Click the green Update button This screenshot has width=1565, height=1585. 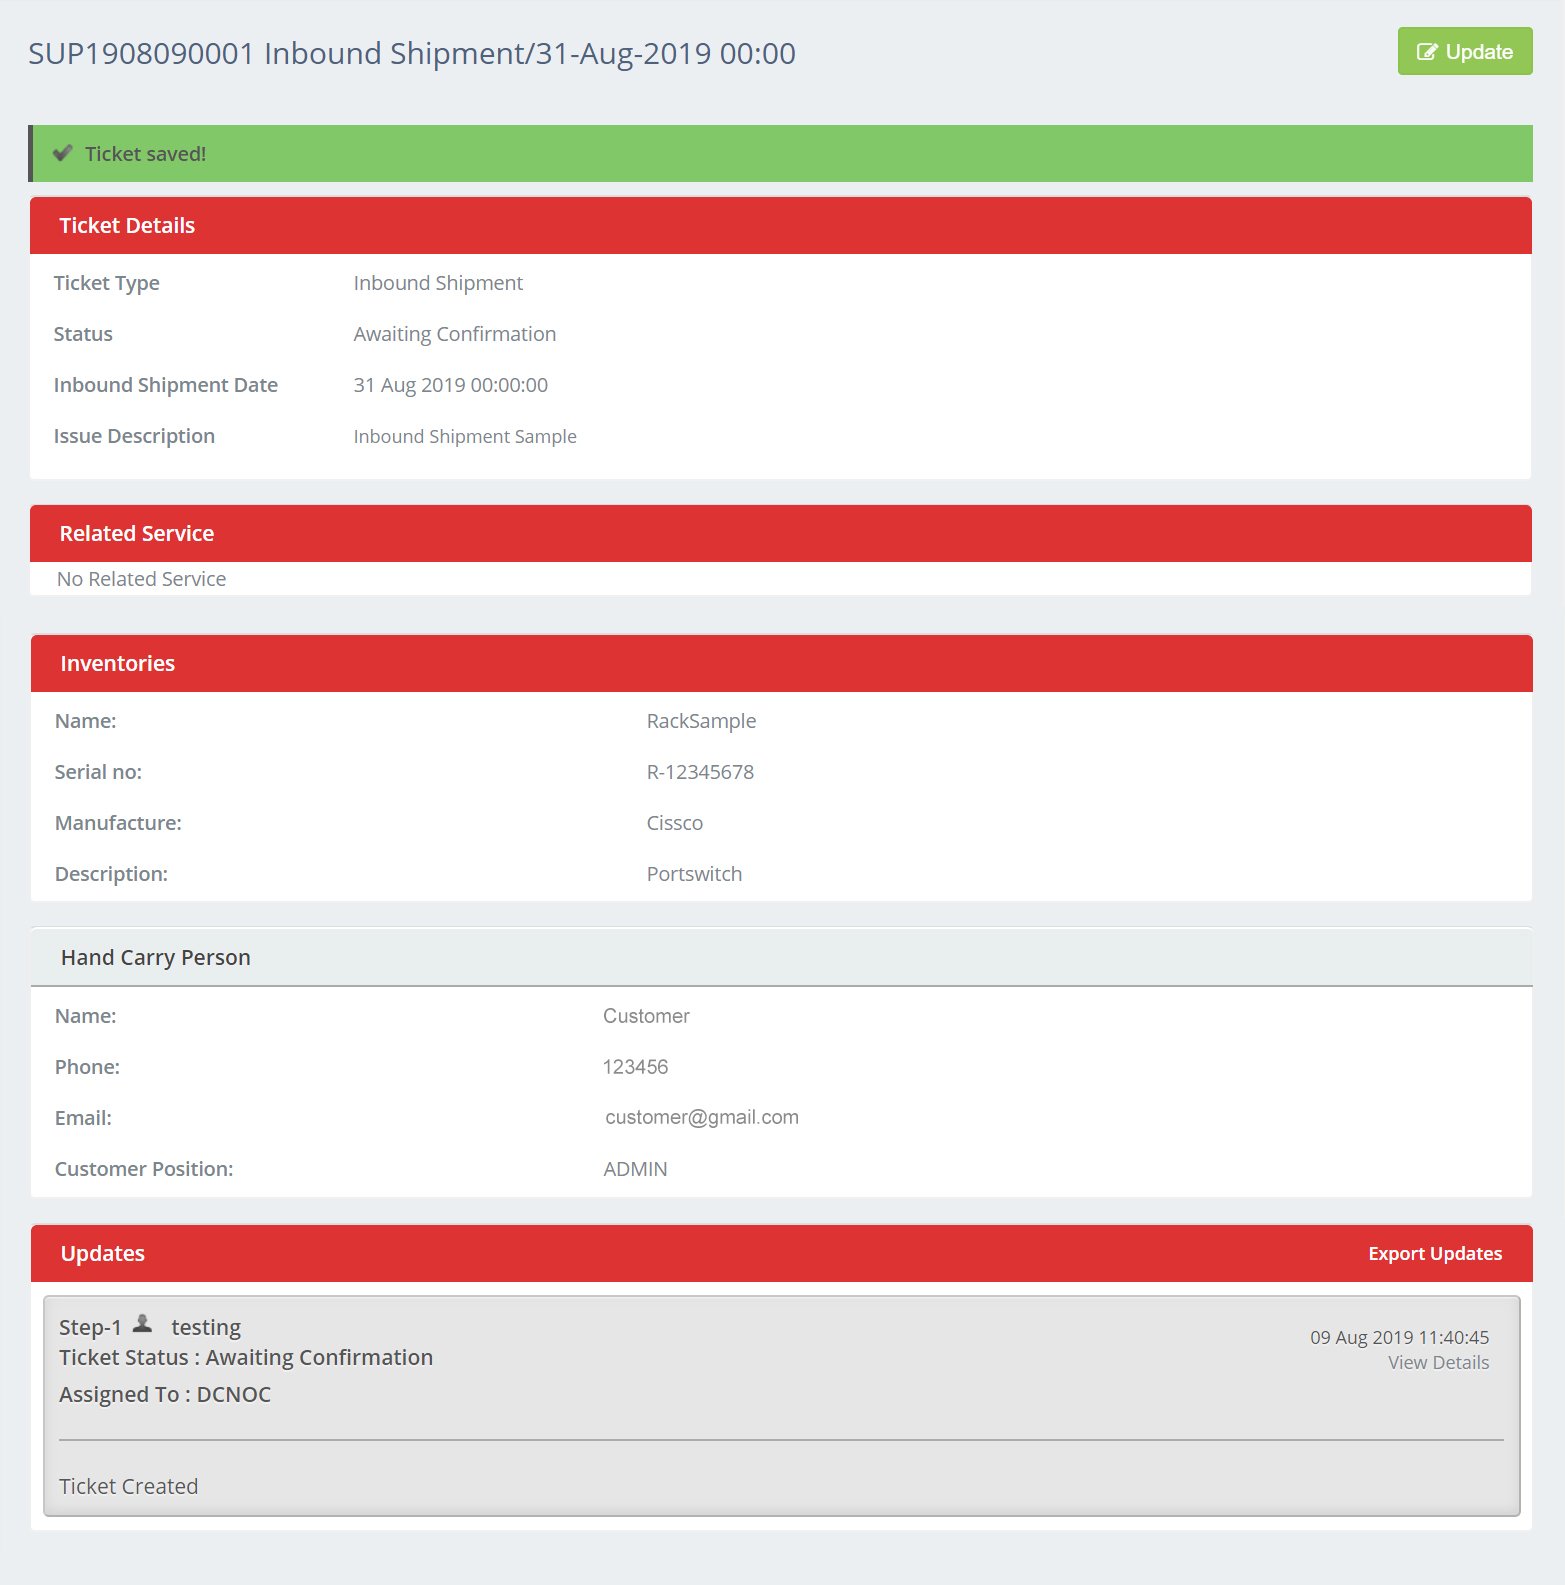1464,51
